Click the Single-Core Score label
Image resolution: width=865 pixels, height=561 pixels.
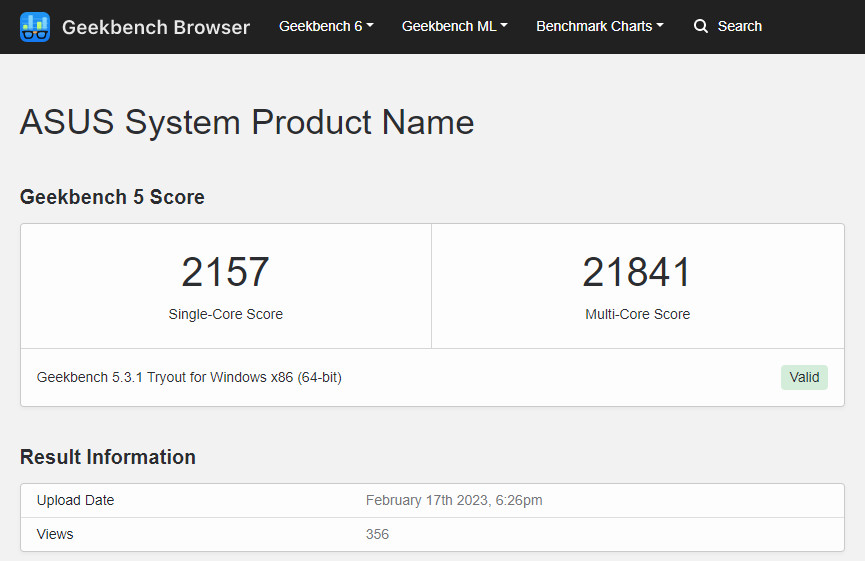[x=226, y=314]
